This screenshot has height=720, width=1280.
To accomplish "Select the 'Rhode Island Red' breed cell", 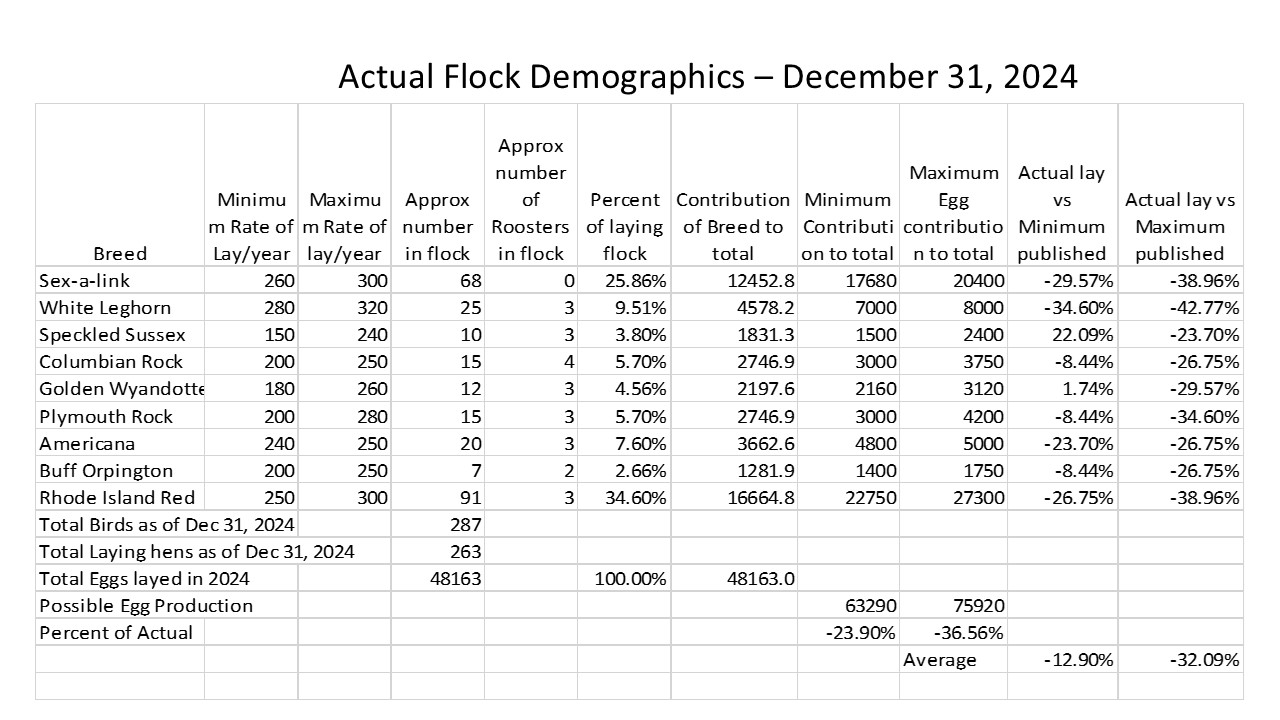I will click(x=117, y=497).
